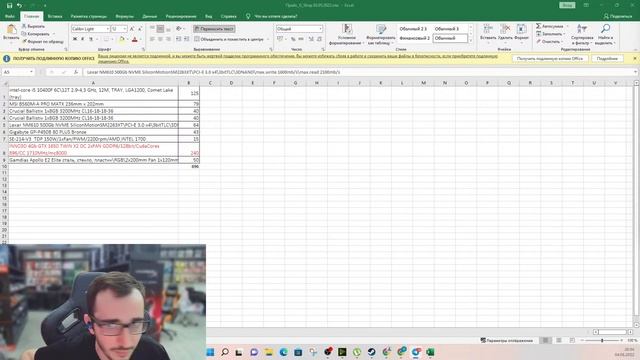Align cell text to the right

pyautogui.click(x=168, y=39)
